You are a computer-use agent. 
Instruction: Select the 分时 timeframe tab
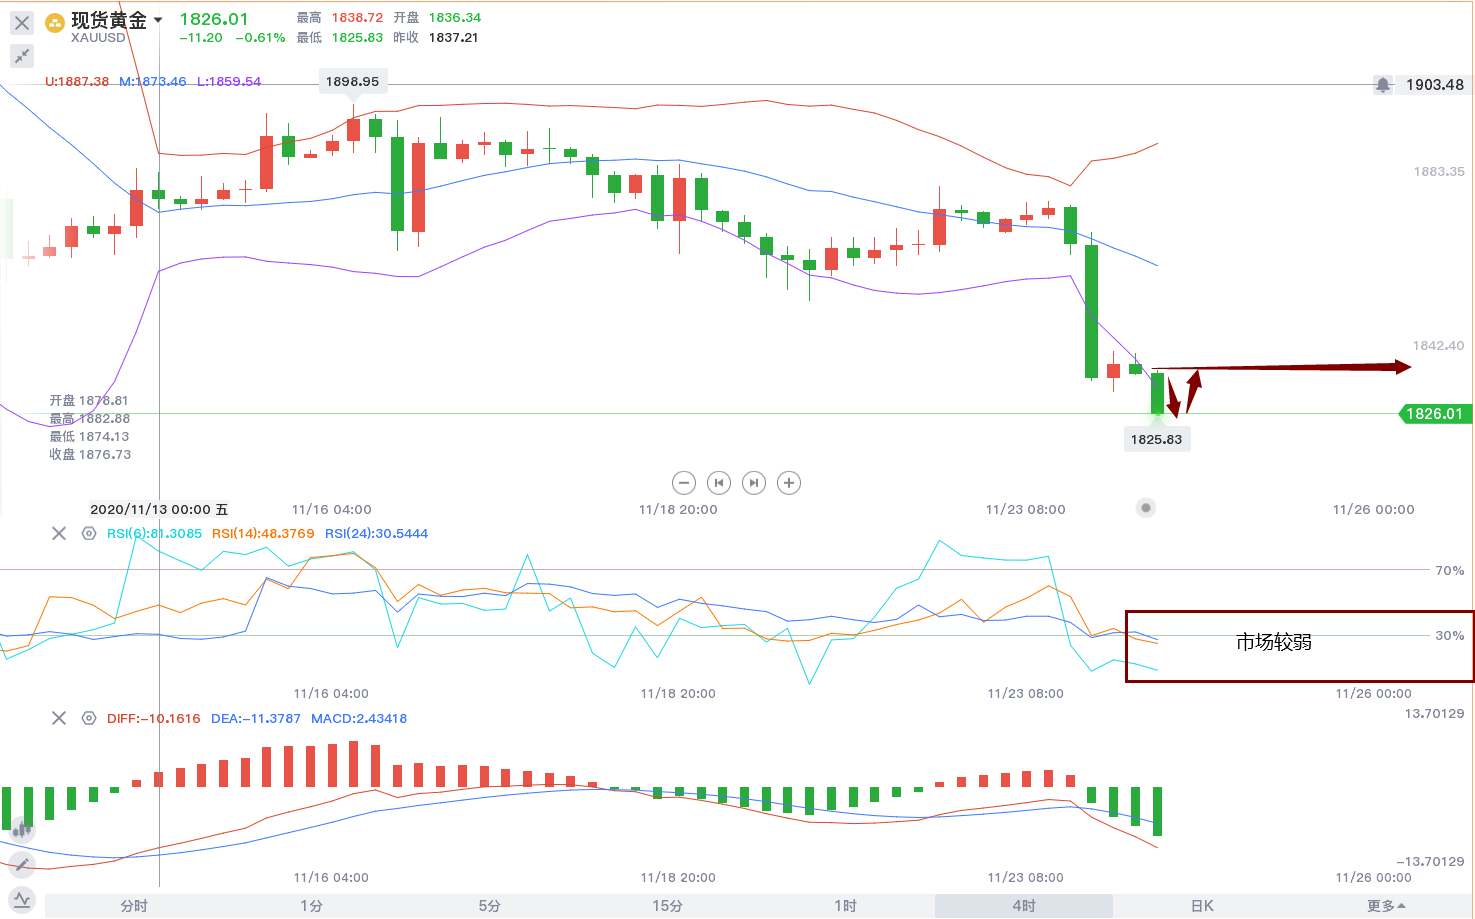coord(134,906)
